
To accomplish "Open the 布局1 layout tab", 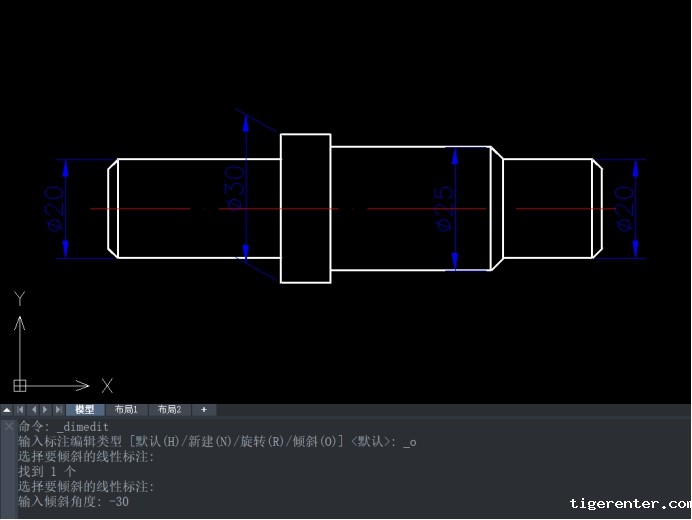I will coord(126,410).
